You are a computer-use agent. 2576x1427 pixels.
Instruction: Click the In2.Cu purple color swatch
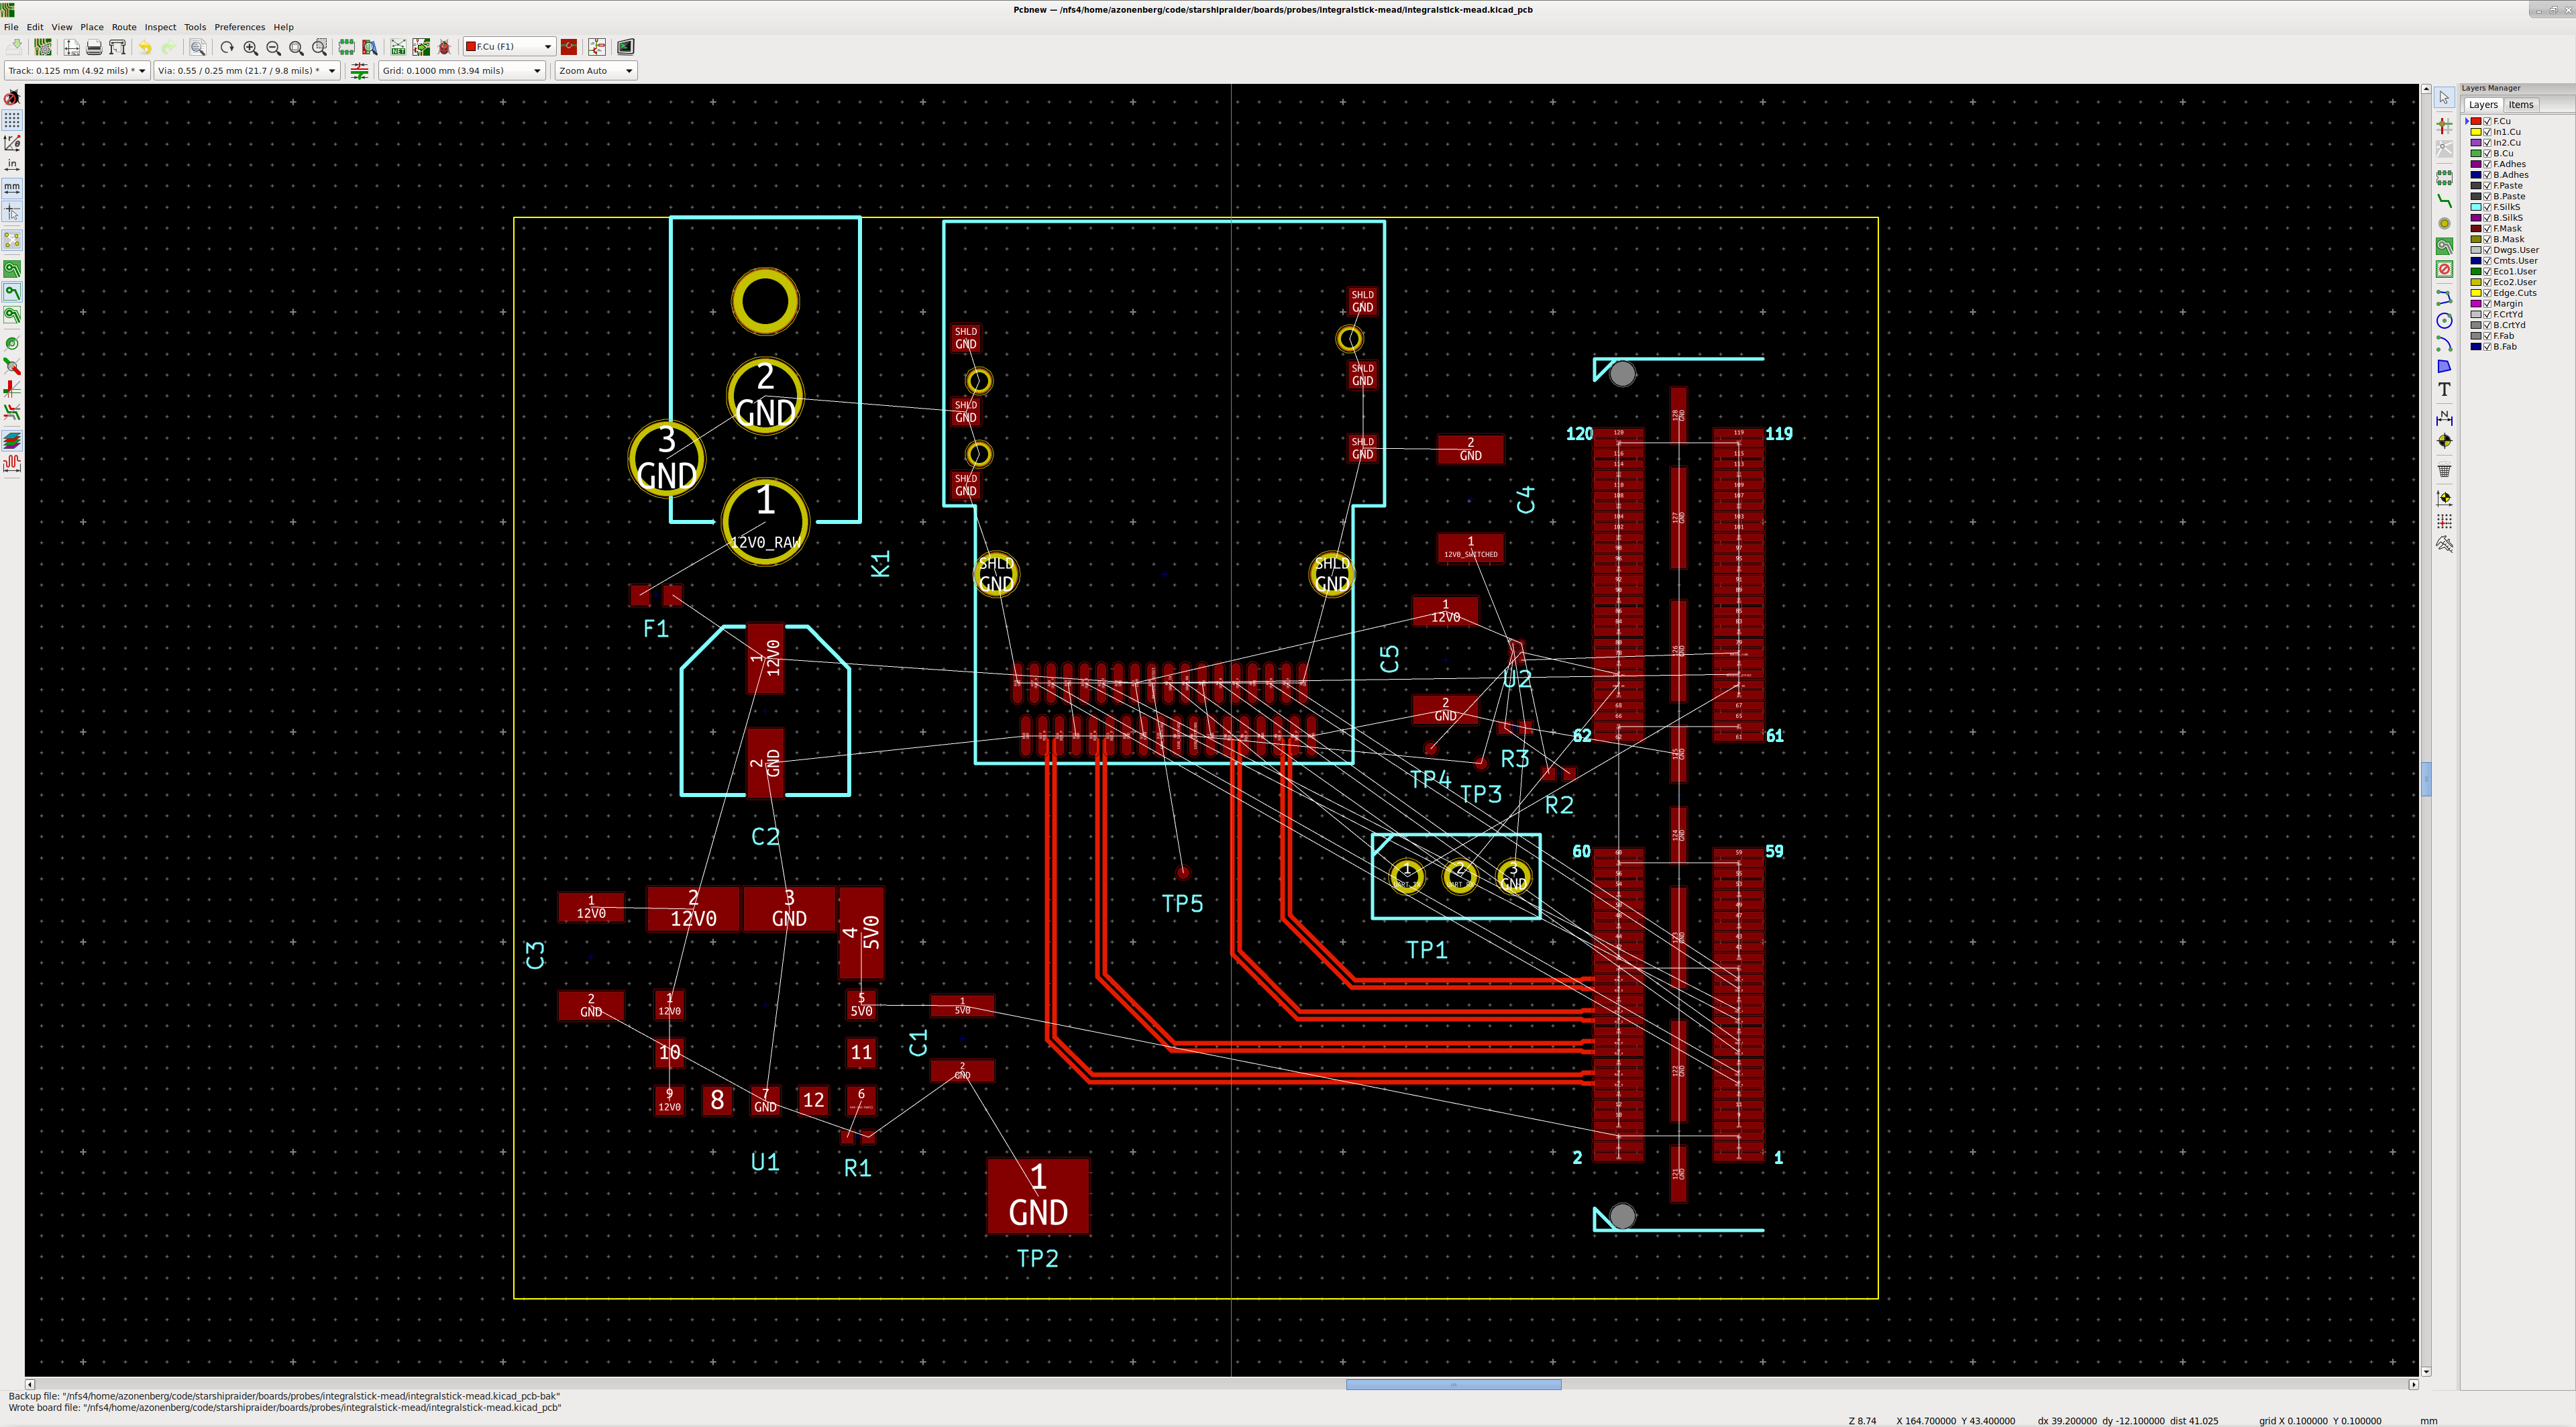coord(2476,143)
